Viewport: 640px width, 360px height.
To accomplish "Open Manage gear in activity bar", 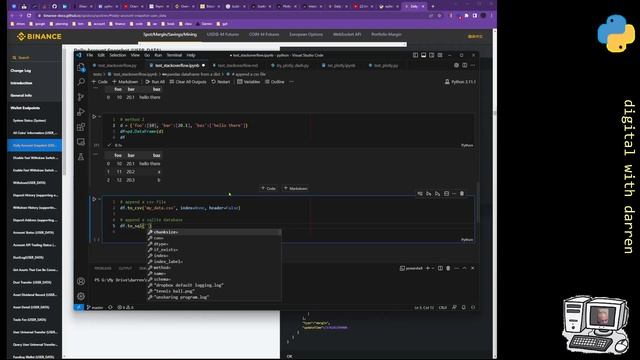I will coord(81,296).
